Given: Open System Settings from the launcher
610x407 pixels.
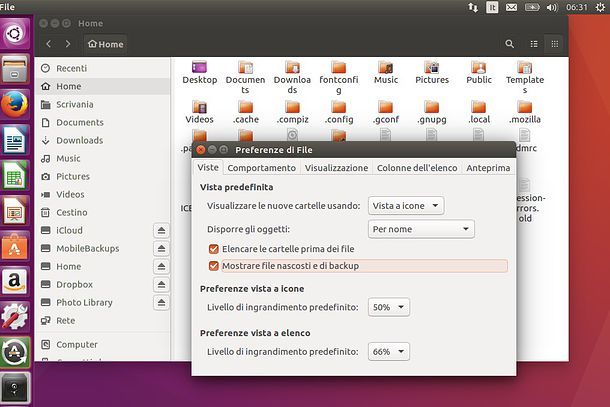Looking at the screenshot, I should tap(14, 316).
